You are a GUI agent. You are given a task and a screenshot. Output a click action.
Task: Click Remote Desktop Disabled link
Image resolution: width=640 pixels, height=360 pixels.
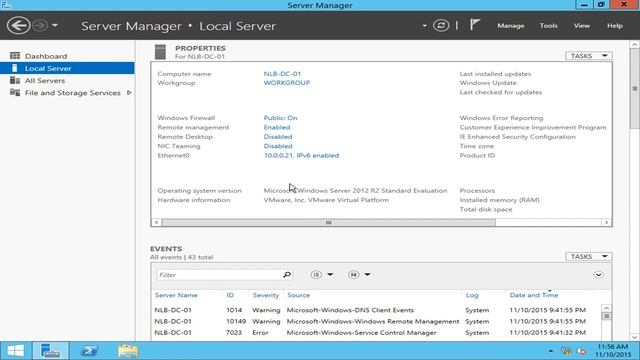(x=278, y=137)
